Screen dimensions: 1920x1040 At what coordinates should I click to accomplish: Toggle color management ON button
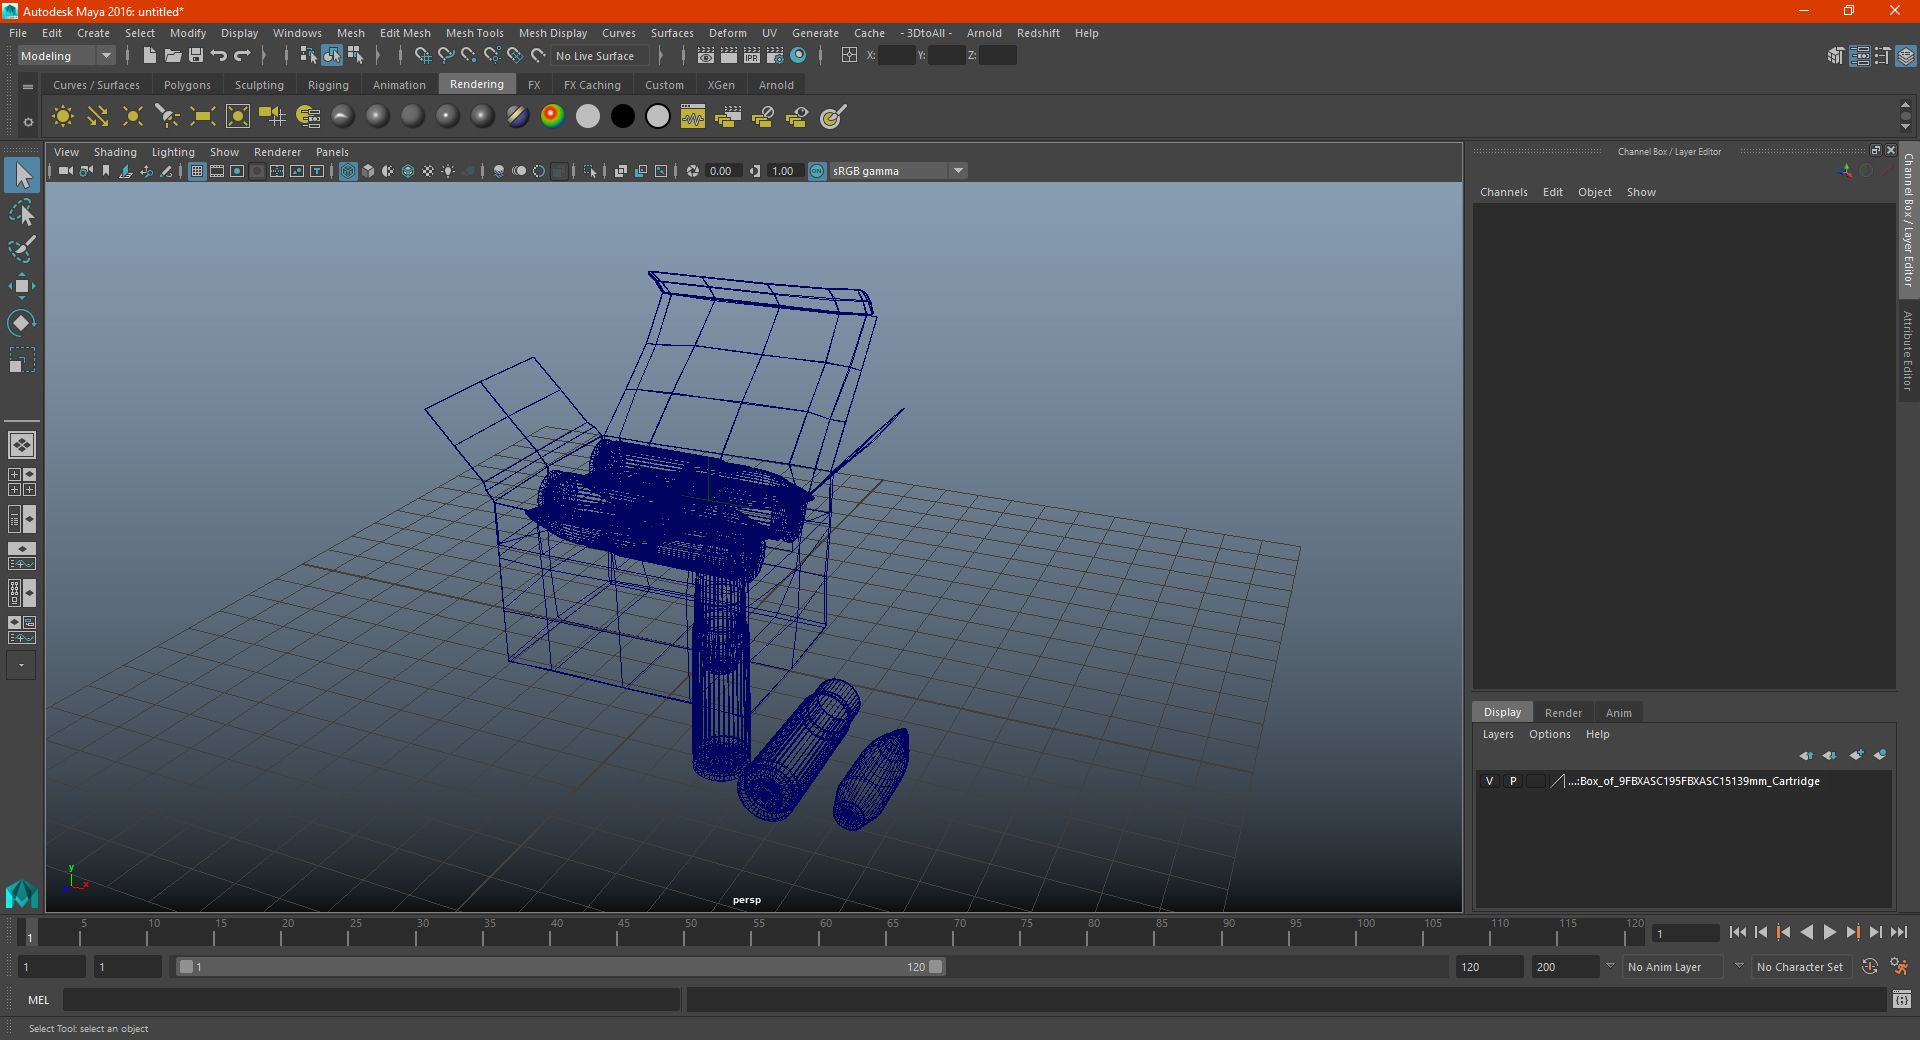pyautogui.click(x=817, y=171)
